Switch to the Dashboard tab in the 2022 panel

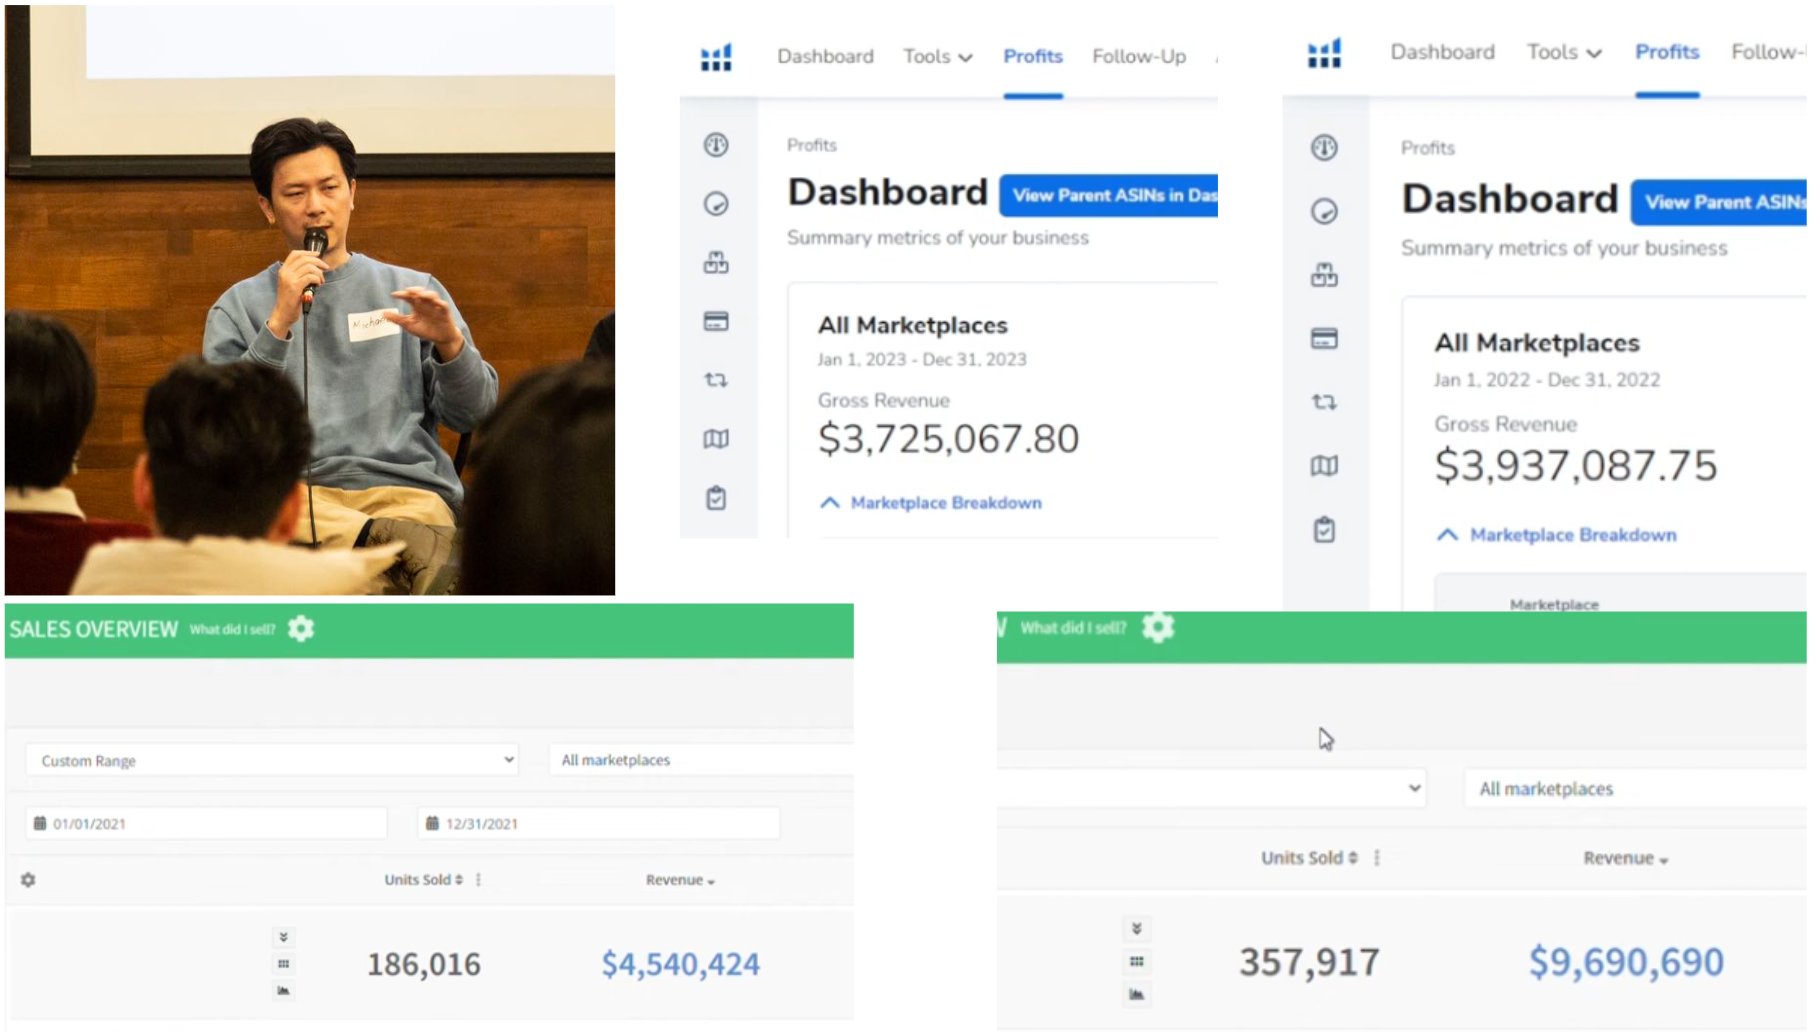pyautogui.click(x=1442, y=52)
